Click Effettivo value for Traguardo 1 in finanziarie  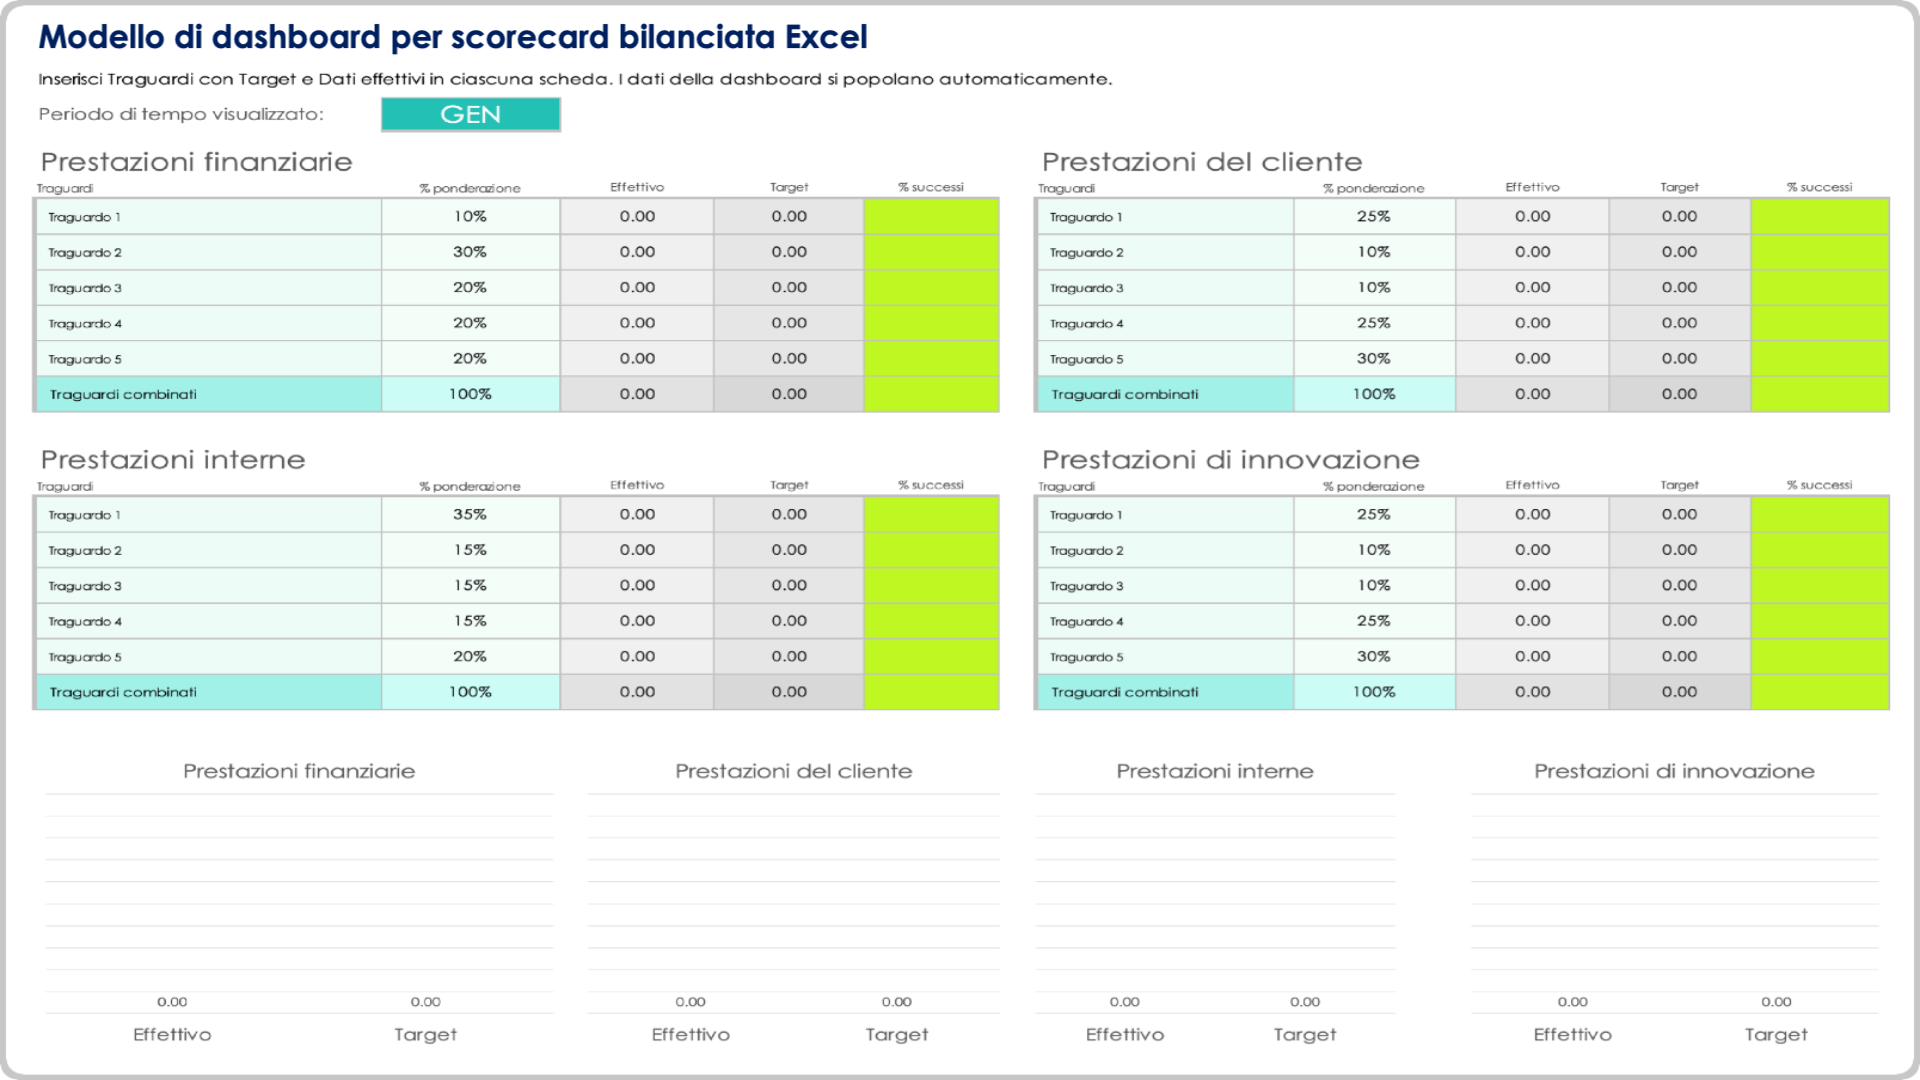[637, 217]
